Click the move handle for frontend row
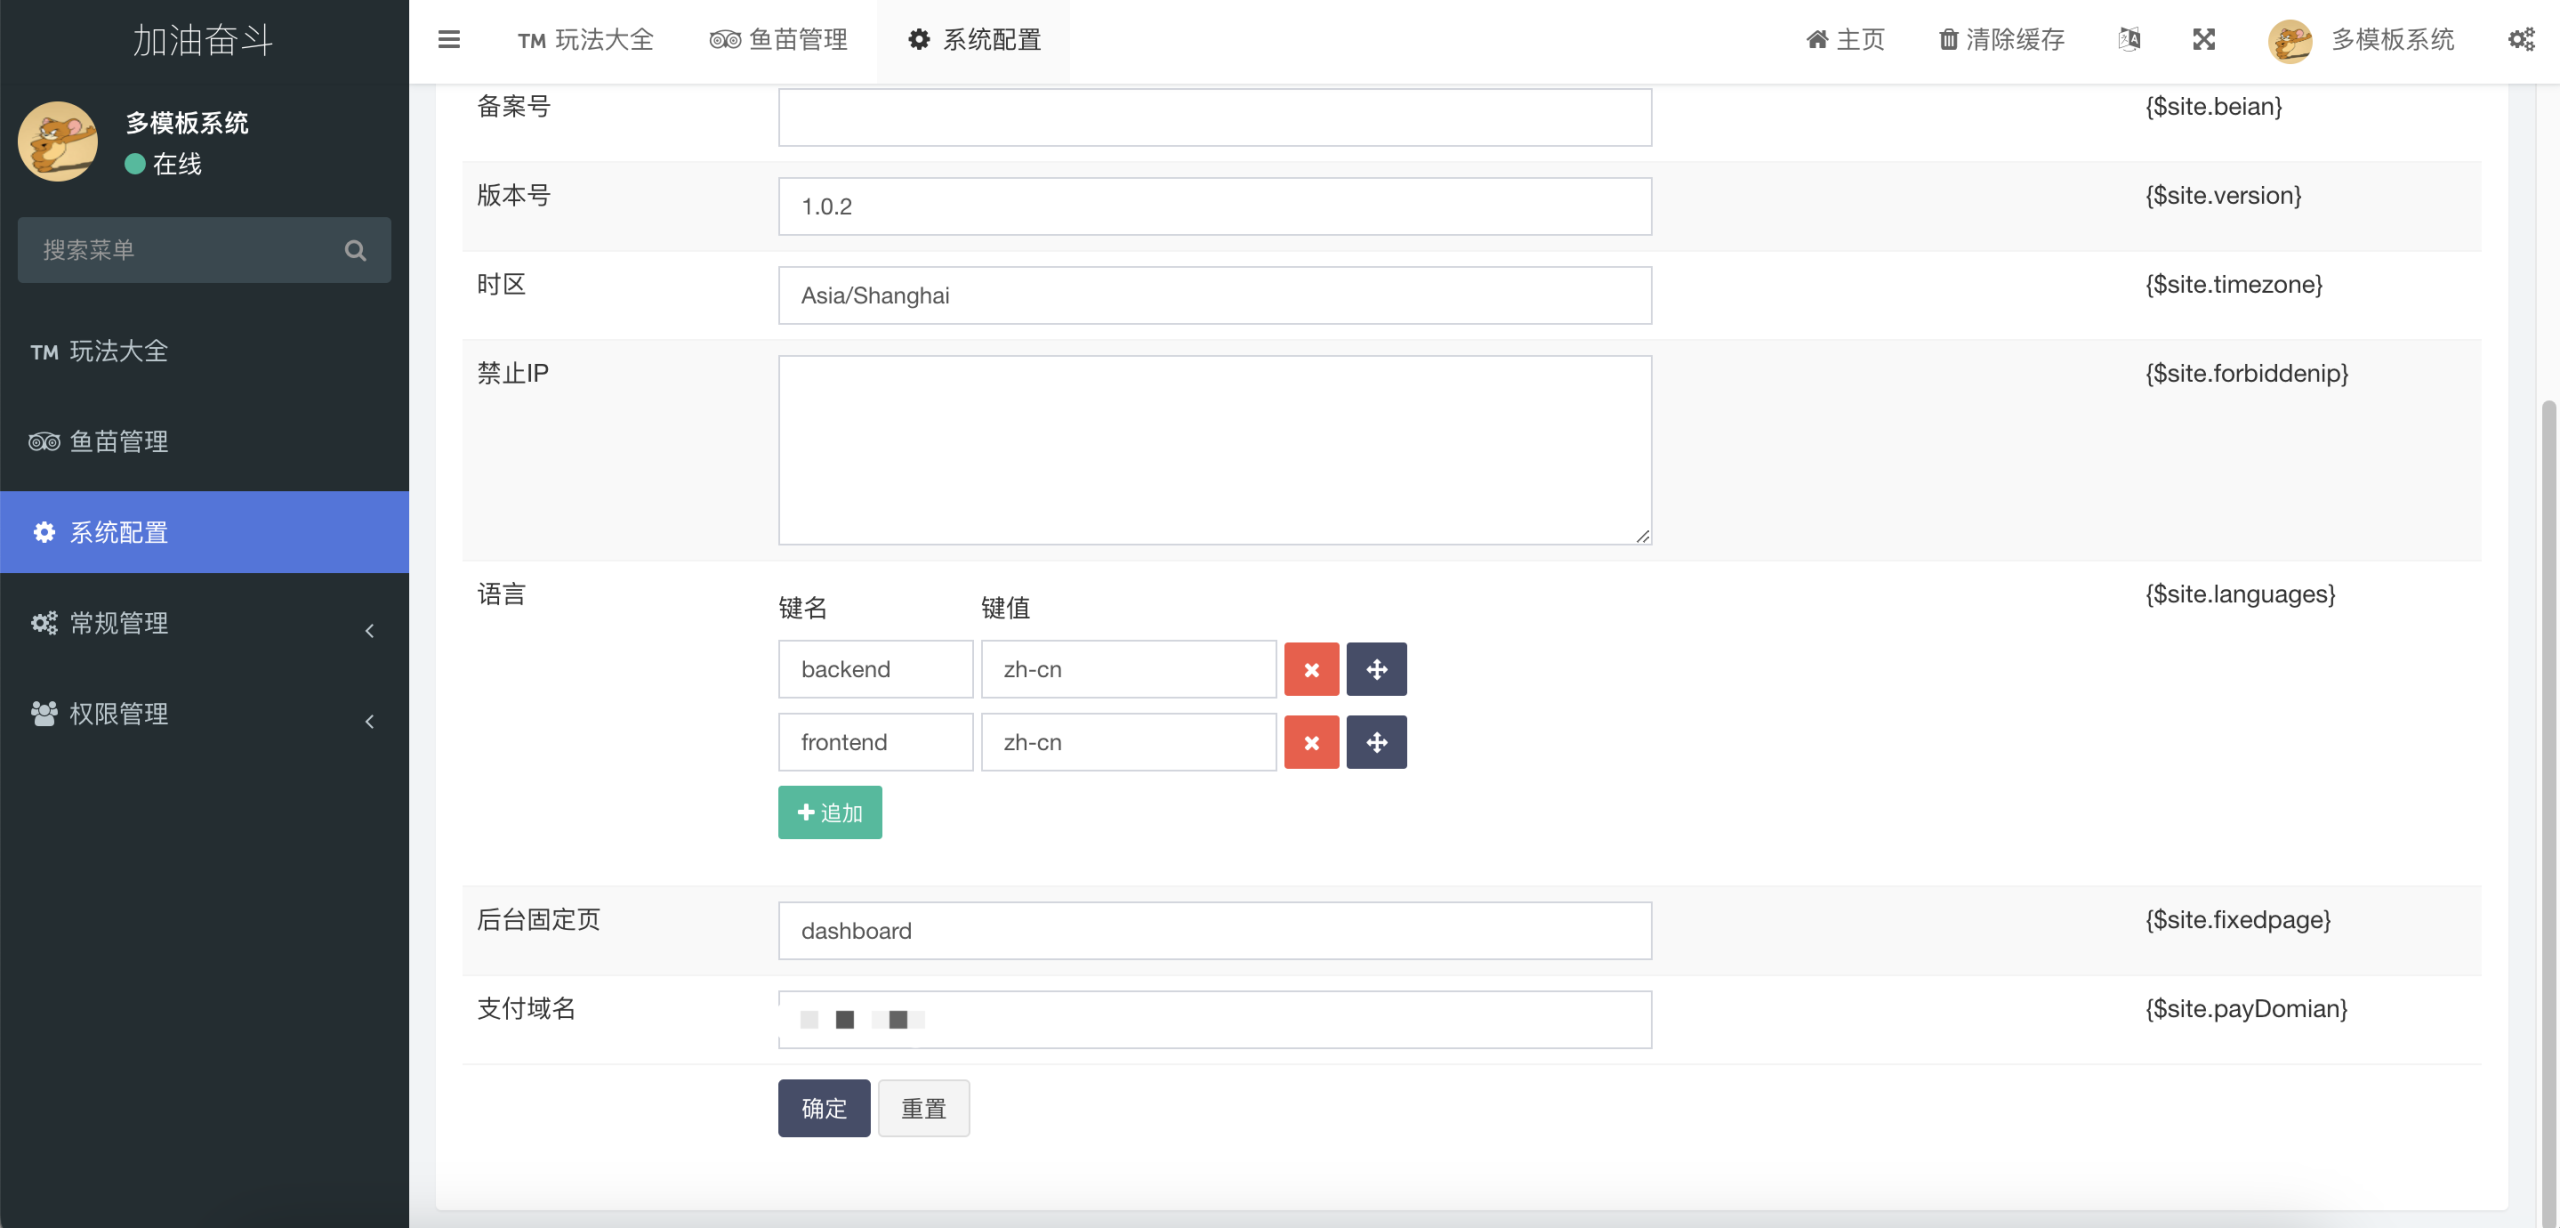Screen dimensions: 2560x1228 (1376, 742)
